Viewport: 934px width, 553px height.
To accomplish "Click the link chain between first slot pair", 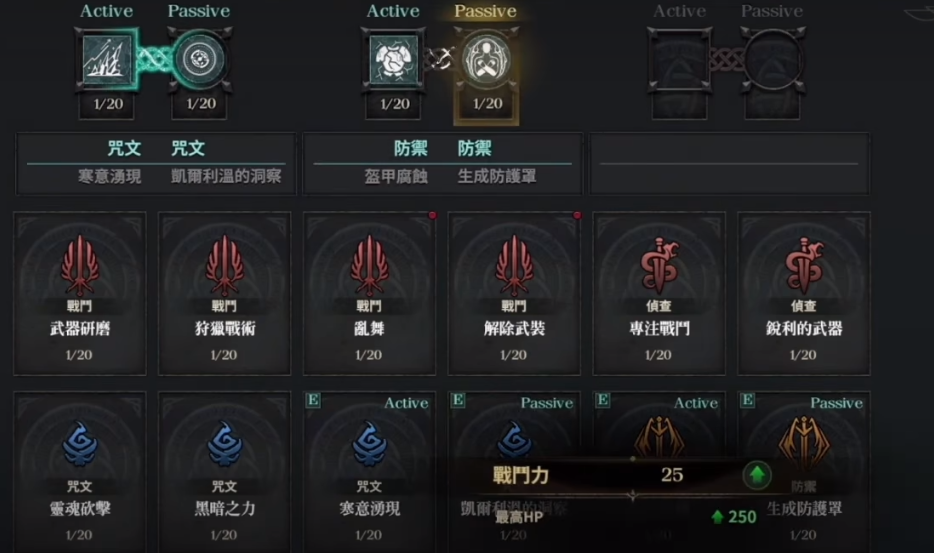I will [x=154, y=60].
